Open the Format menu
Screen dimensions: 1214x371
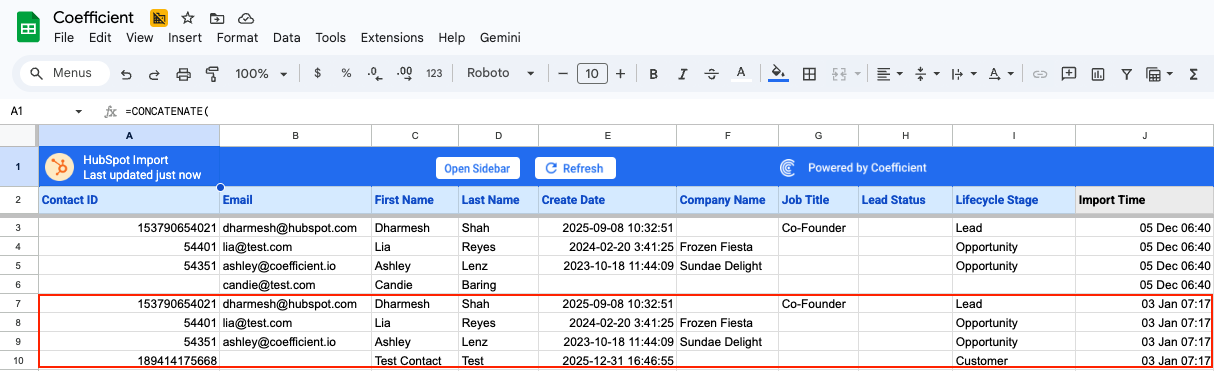pyautogui.click(x=238, y=38)
